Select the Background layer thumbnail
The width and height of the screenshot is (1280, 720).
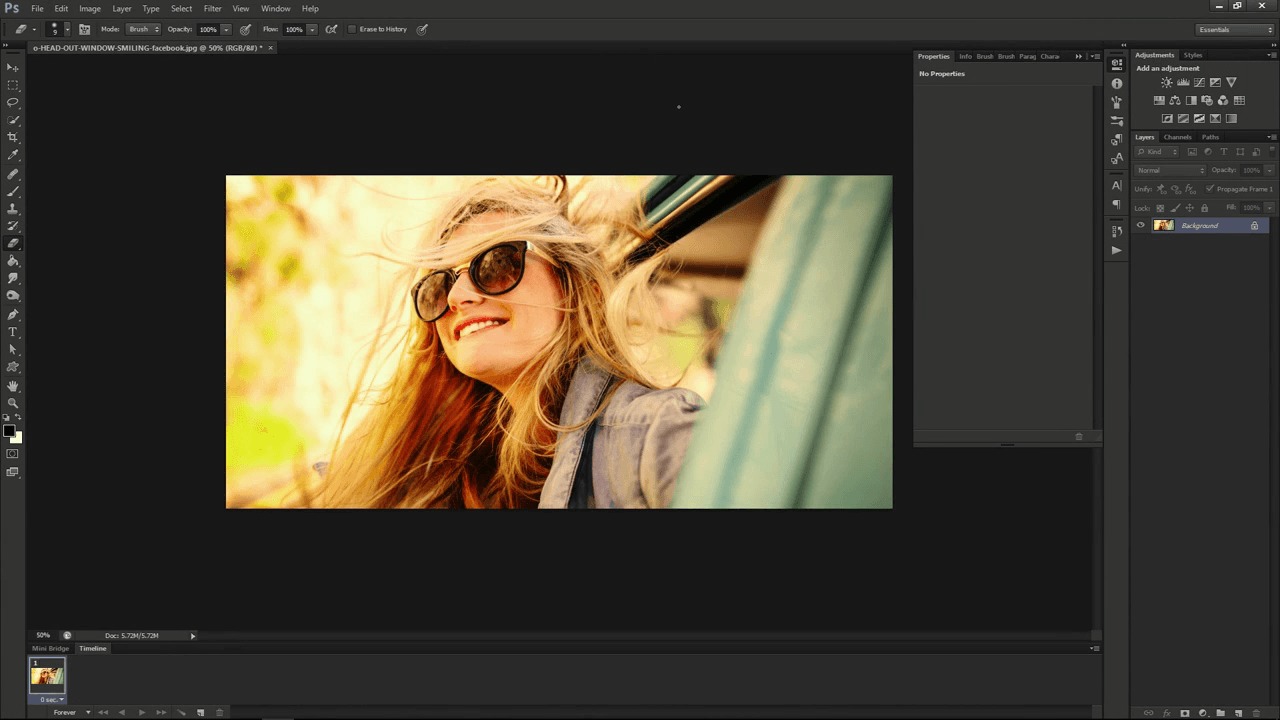pyautogui.click(x=1164, y=226)
